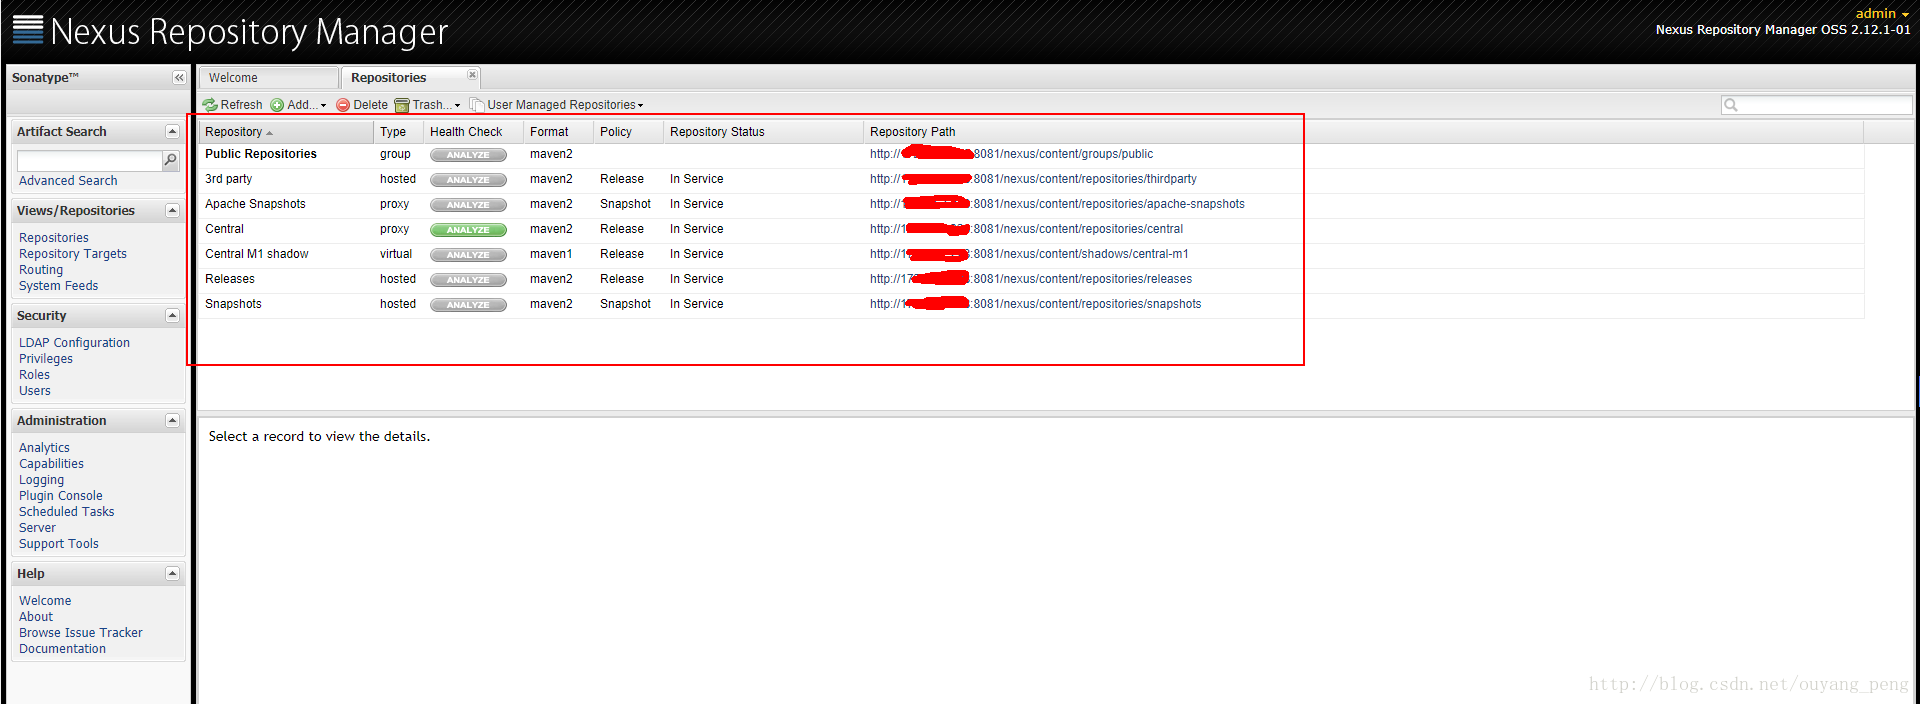Open About link under Help
Screen dimensions: 1920x704
36,617
